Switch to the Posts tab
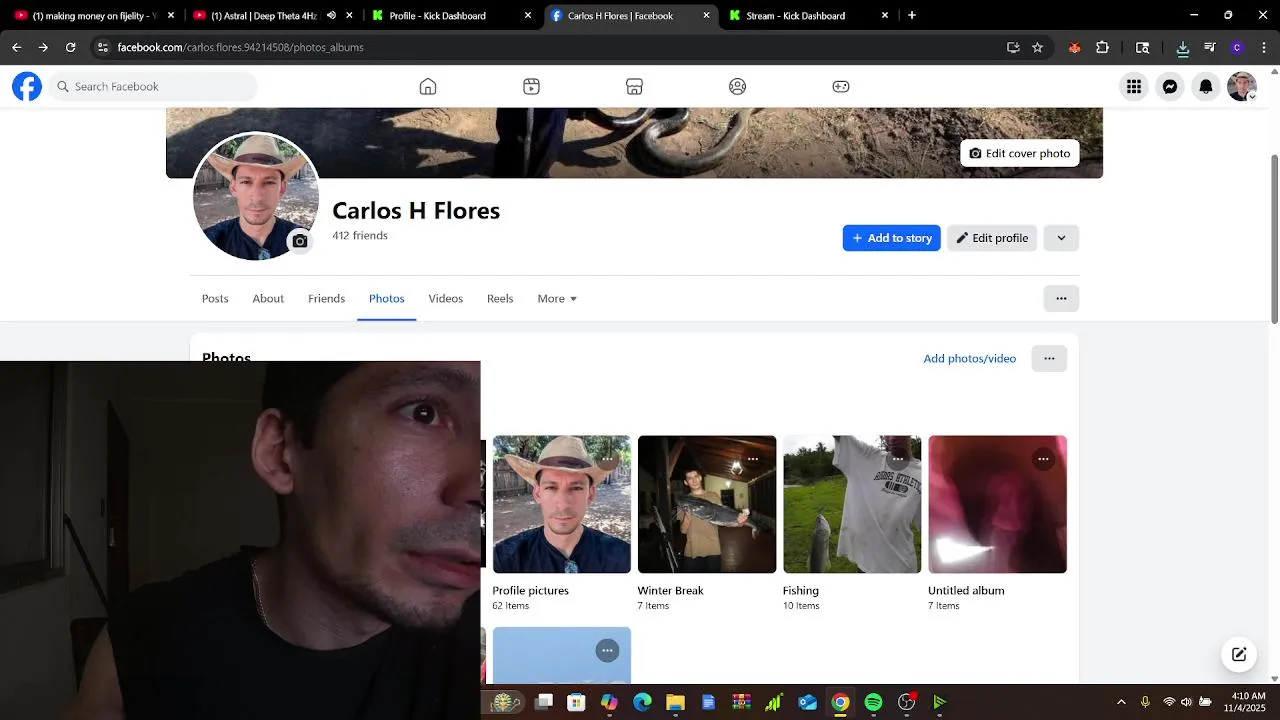Screen dimensions: 1280x720 [x=215, y=298]
